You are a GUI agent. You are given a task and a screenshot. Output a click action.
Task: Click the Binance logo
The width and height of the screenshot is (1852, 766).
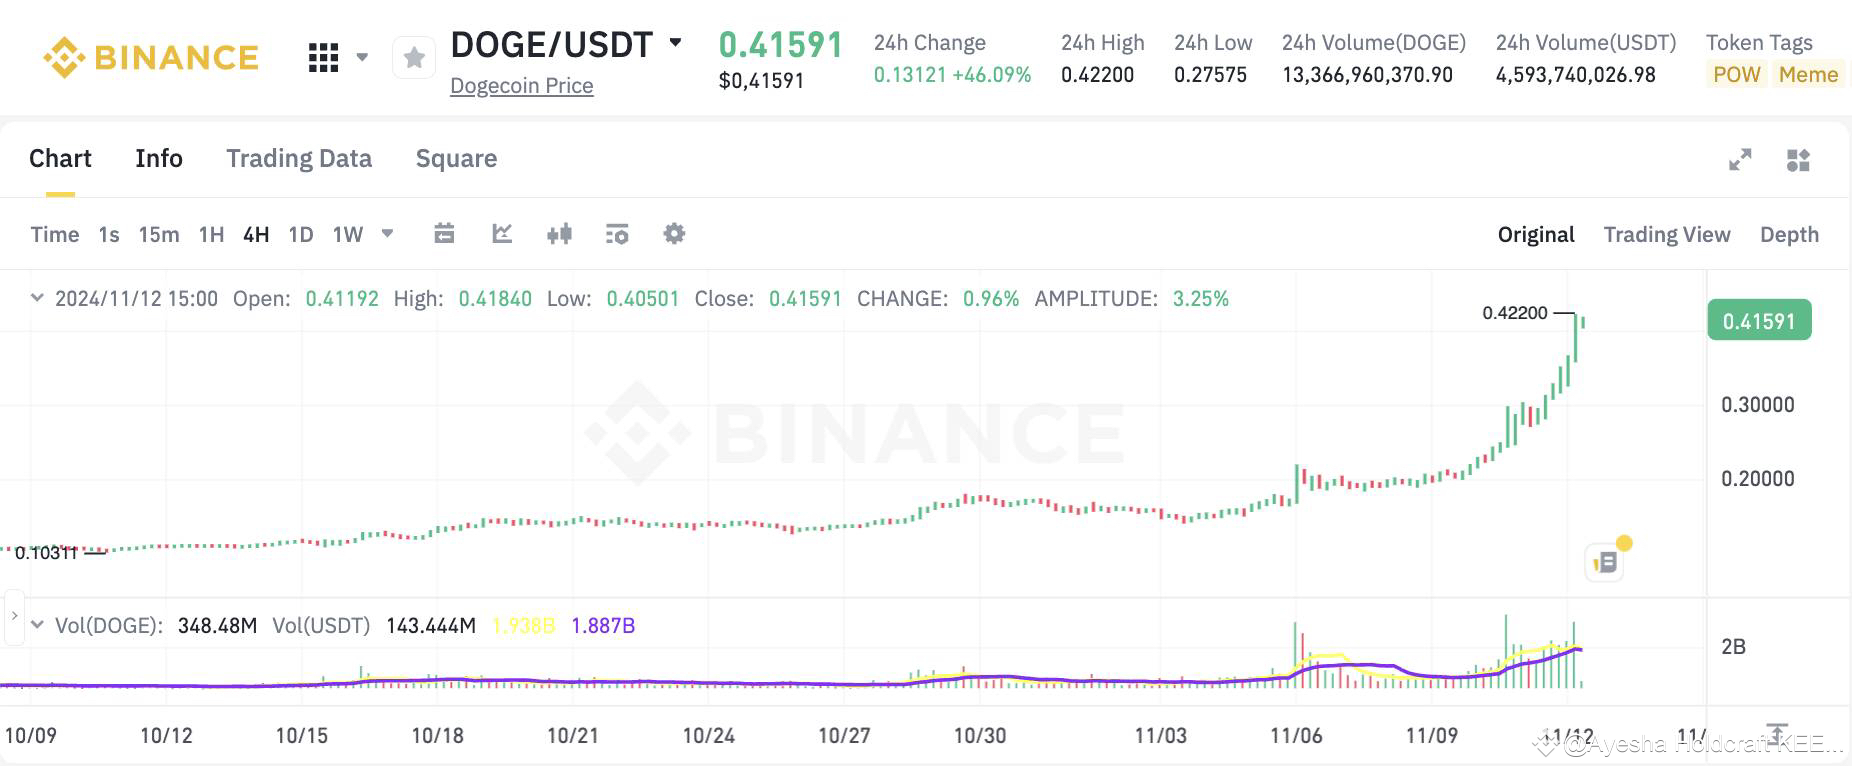click(150, 57)
